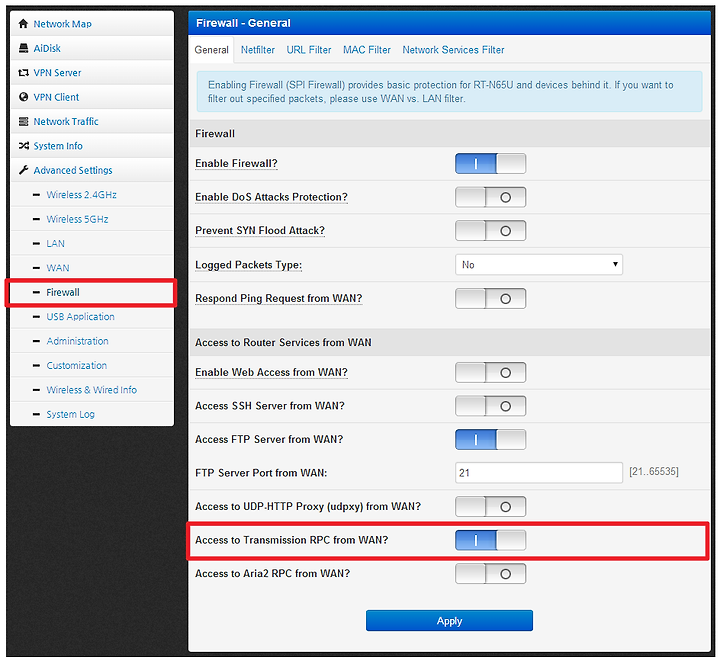Click the [21..65535] port range hint
720x664 pixels.
(x=654, y=472)
